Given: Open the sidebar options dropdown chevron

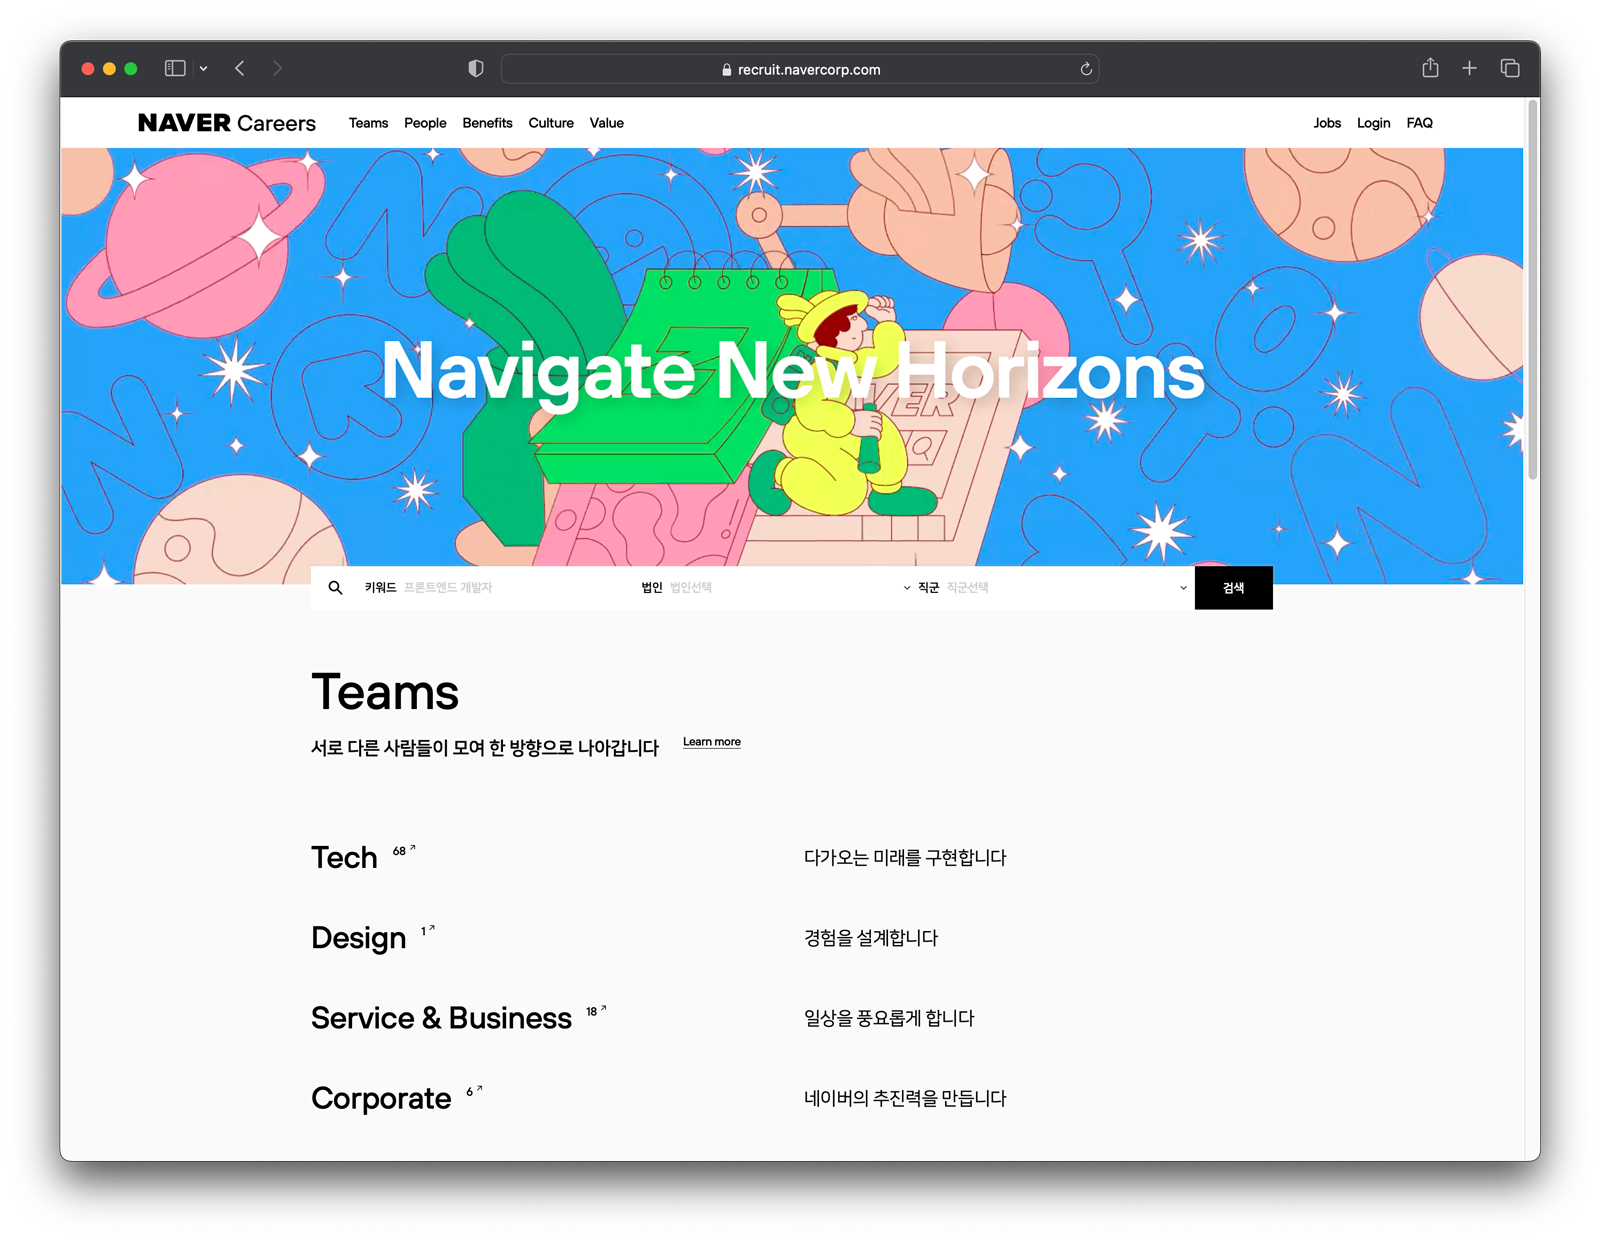Looking at the screenshot, I should tap(203, 68).
